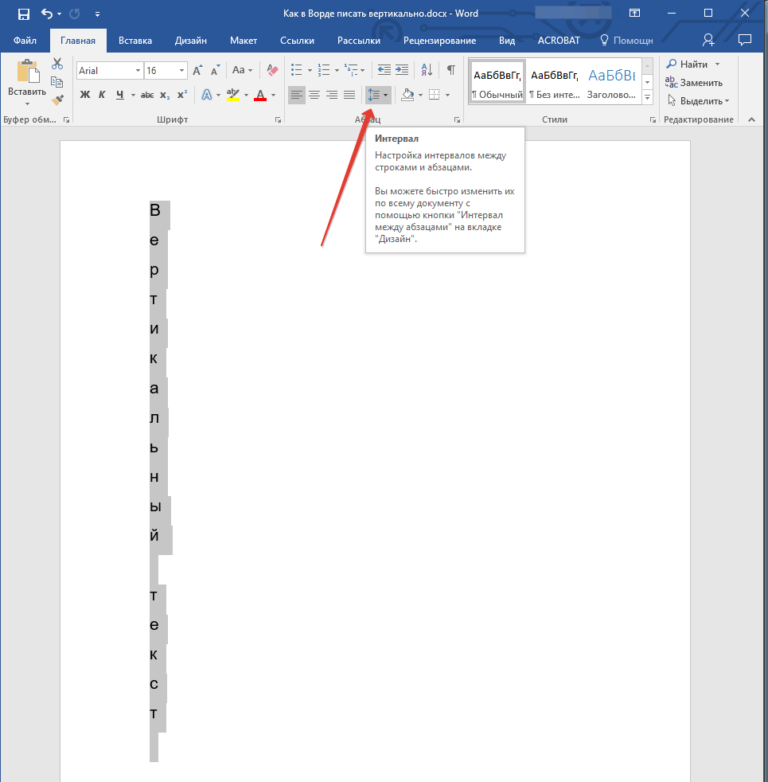Click the Cut scissors icon
The width and height of the screenshot is (768, 782).
[57, 64]
